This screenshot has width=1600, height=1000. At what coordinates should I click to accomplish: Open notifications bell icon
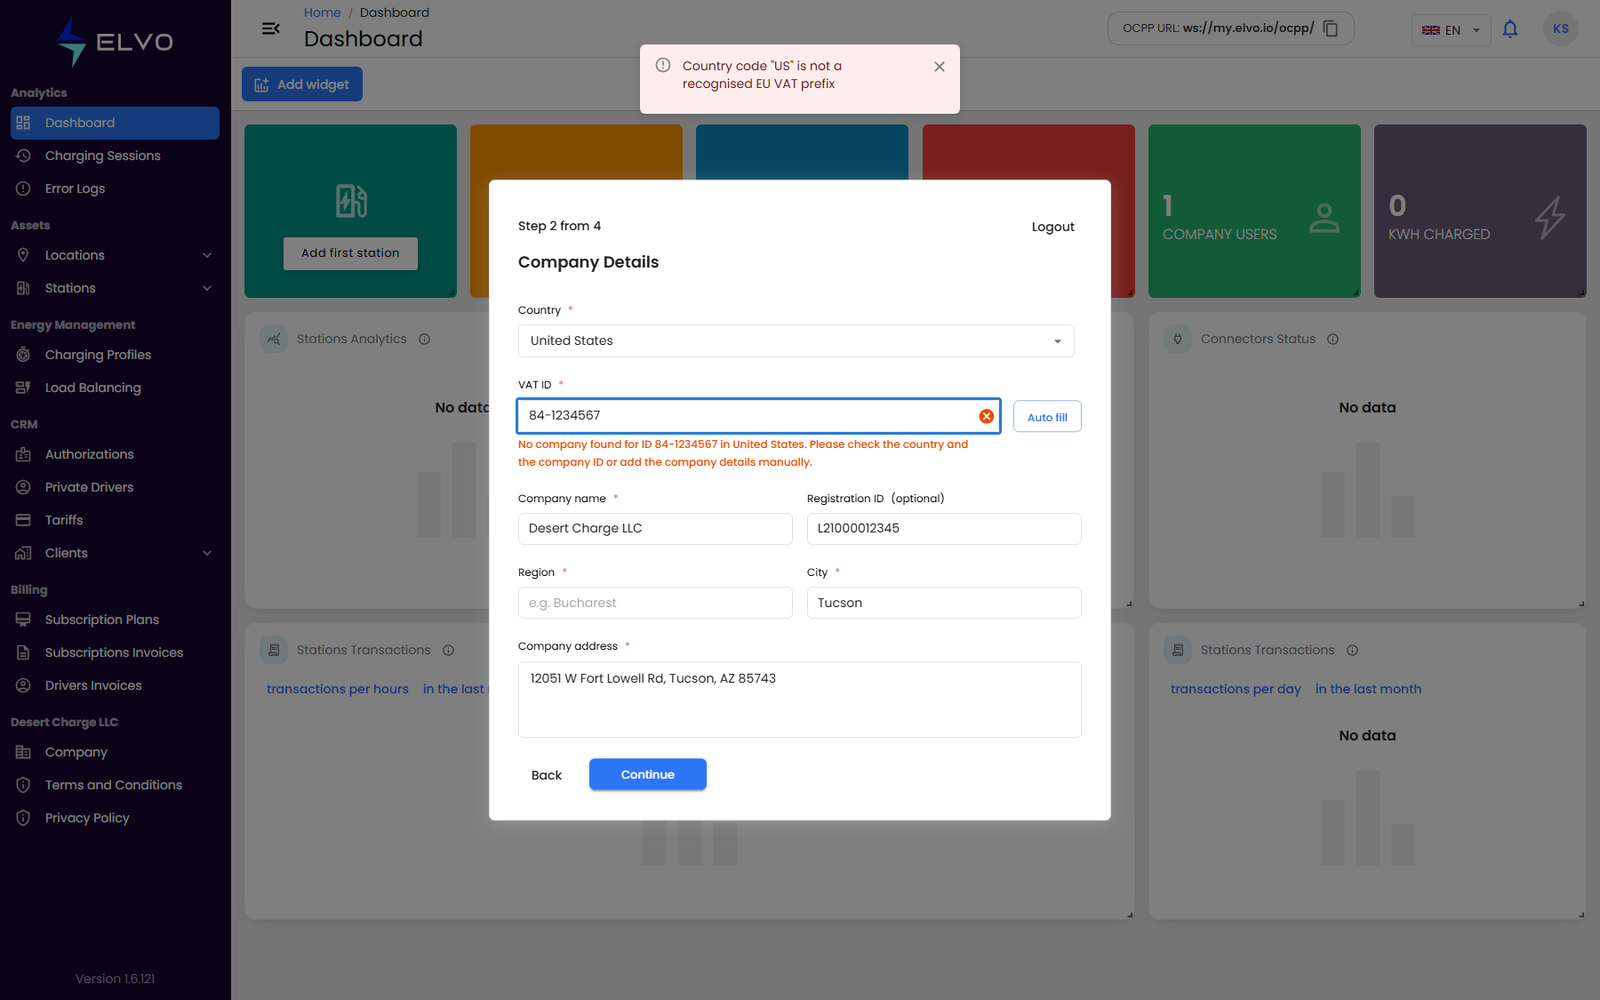click(1510, 29)
